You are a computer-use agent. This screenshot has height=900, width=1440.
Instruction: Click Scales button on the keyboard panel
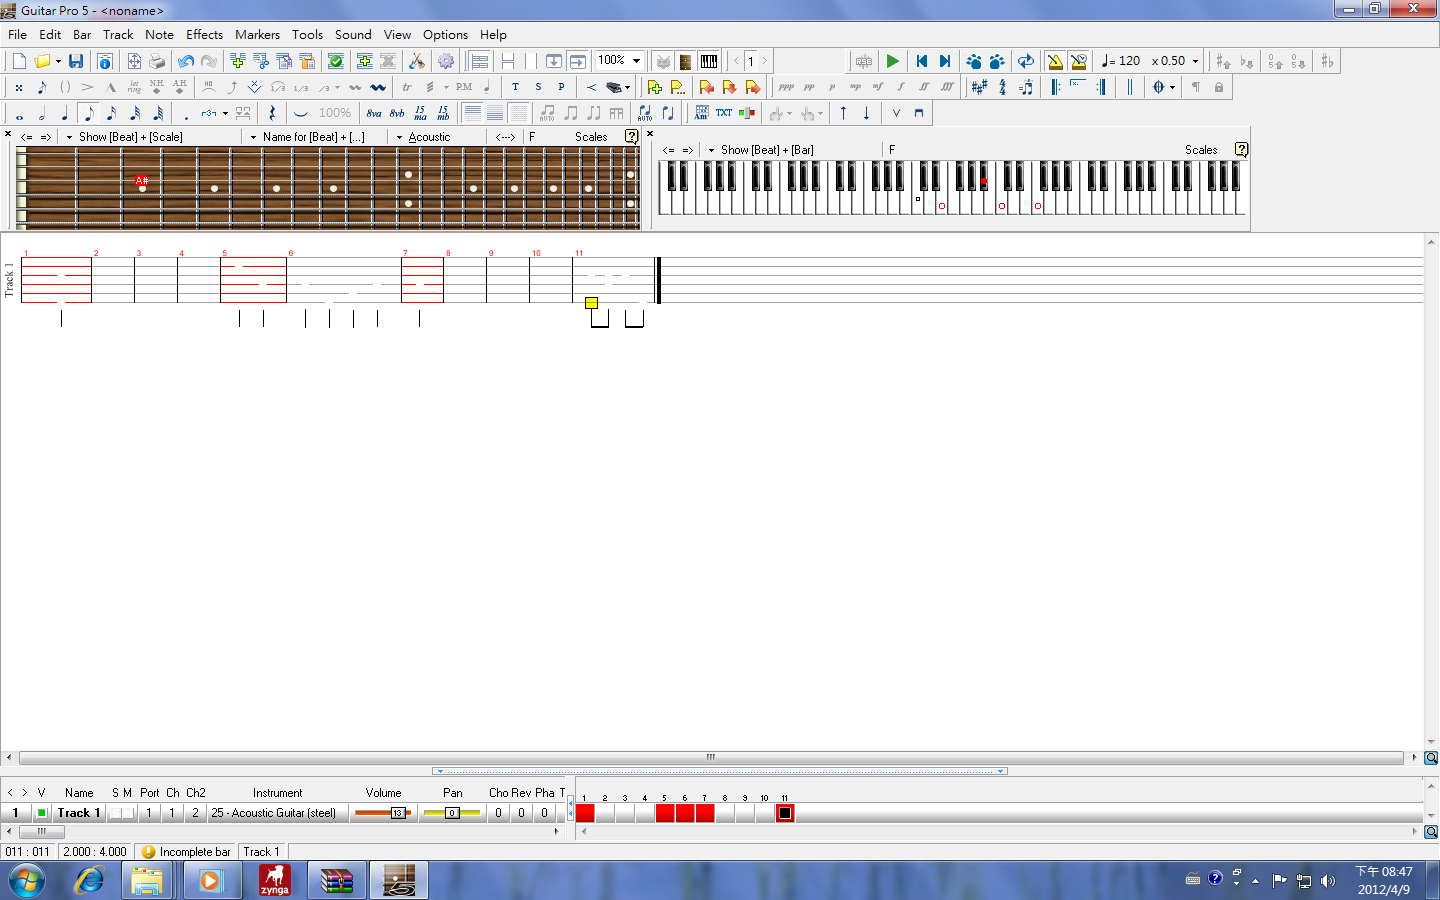[x=1201, y=150]
